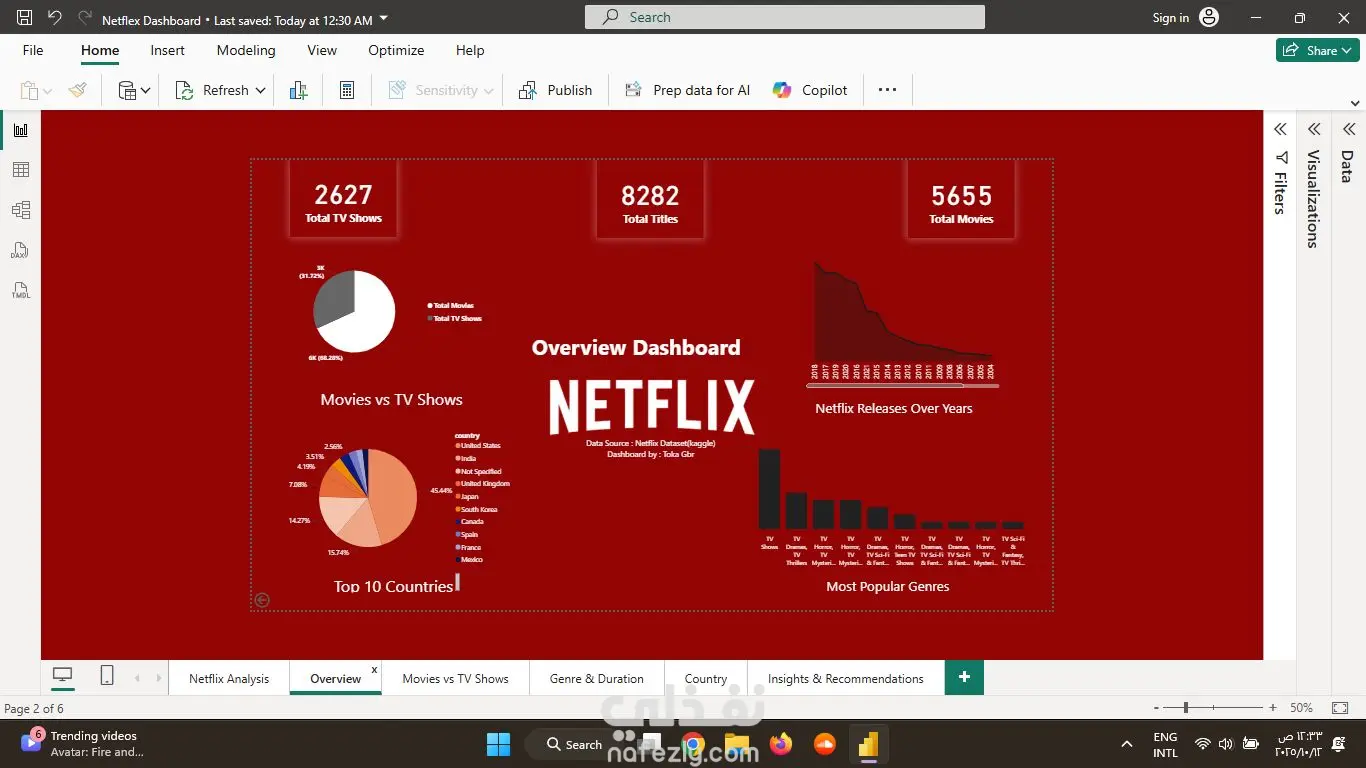Screen dimensions: 1366x768
Task: Switch to Report view in the left sidebar
Action: pyautogui.click(x=20, y=128)
